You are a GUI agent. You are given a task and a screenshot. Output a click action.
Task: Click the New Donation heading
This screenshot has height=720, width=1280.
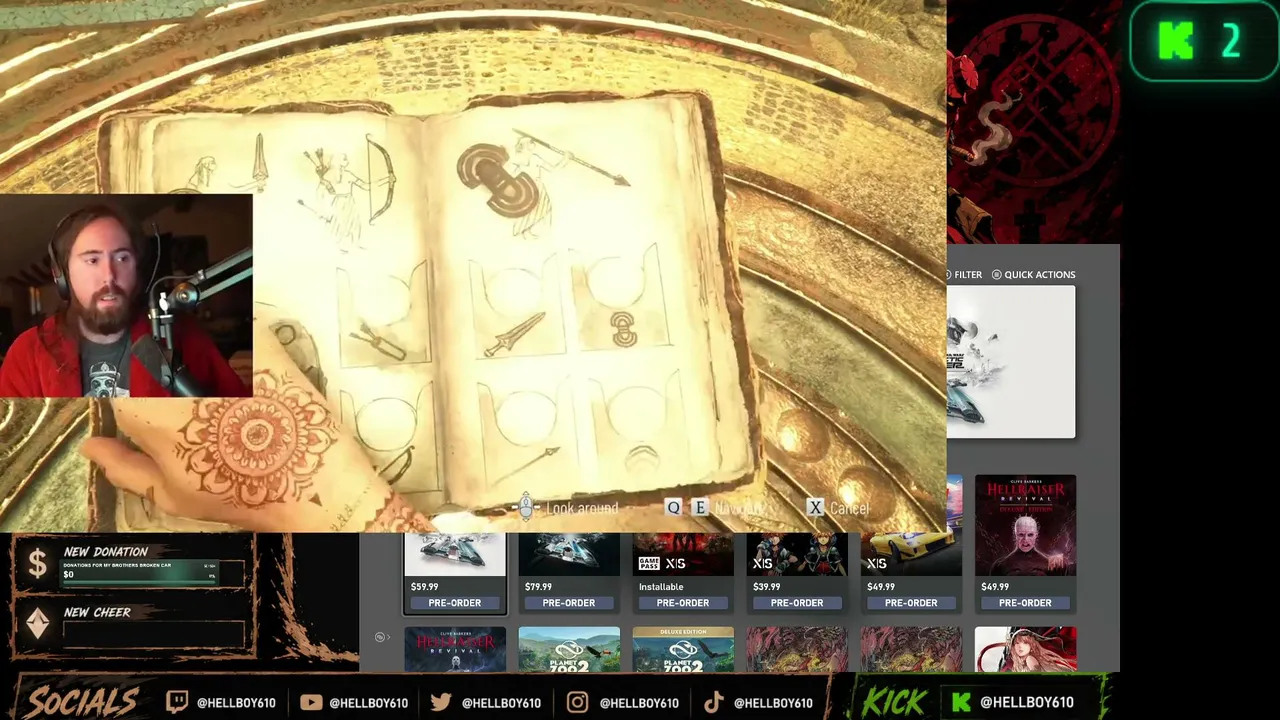106,552
